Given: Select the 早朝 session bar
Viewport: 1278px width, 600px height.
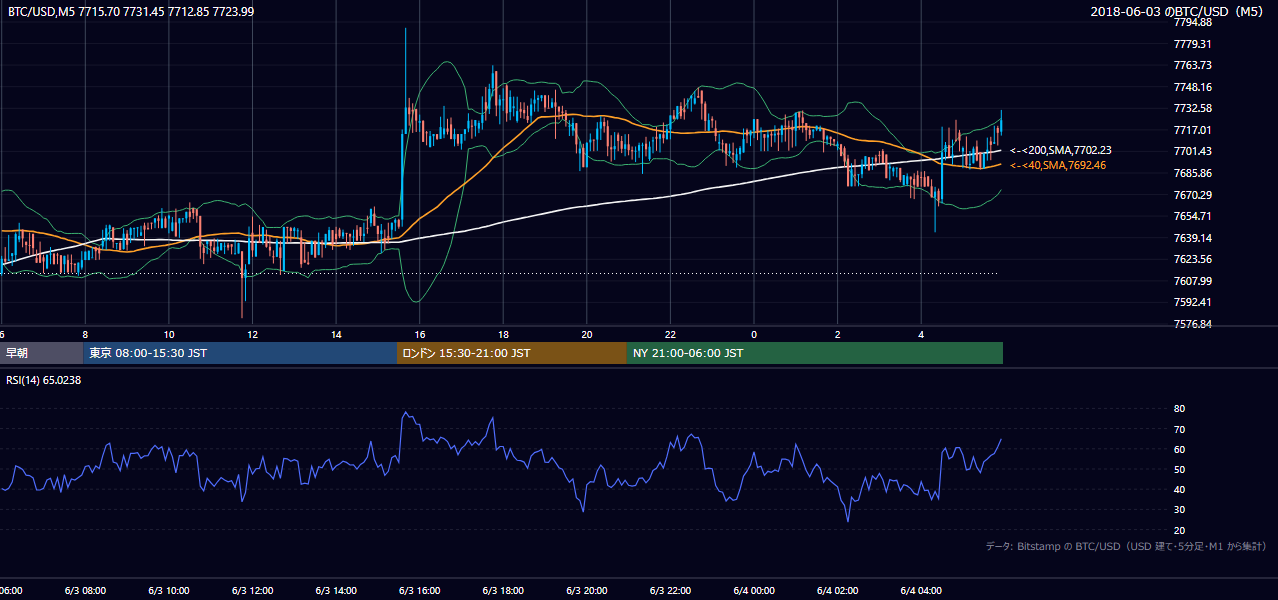Looking at the screenshot, I should click(41, 353).
